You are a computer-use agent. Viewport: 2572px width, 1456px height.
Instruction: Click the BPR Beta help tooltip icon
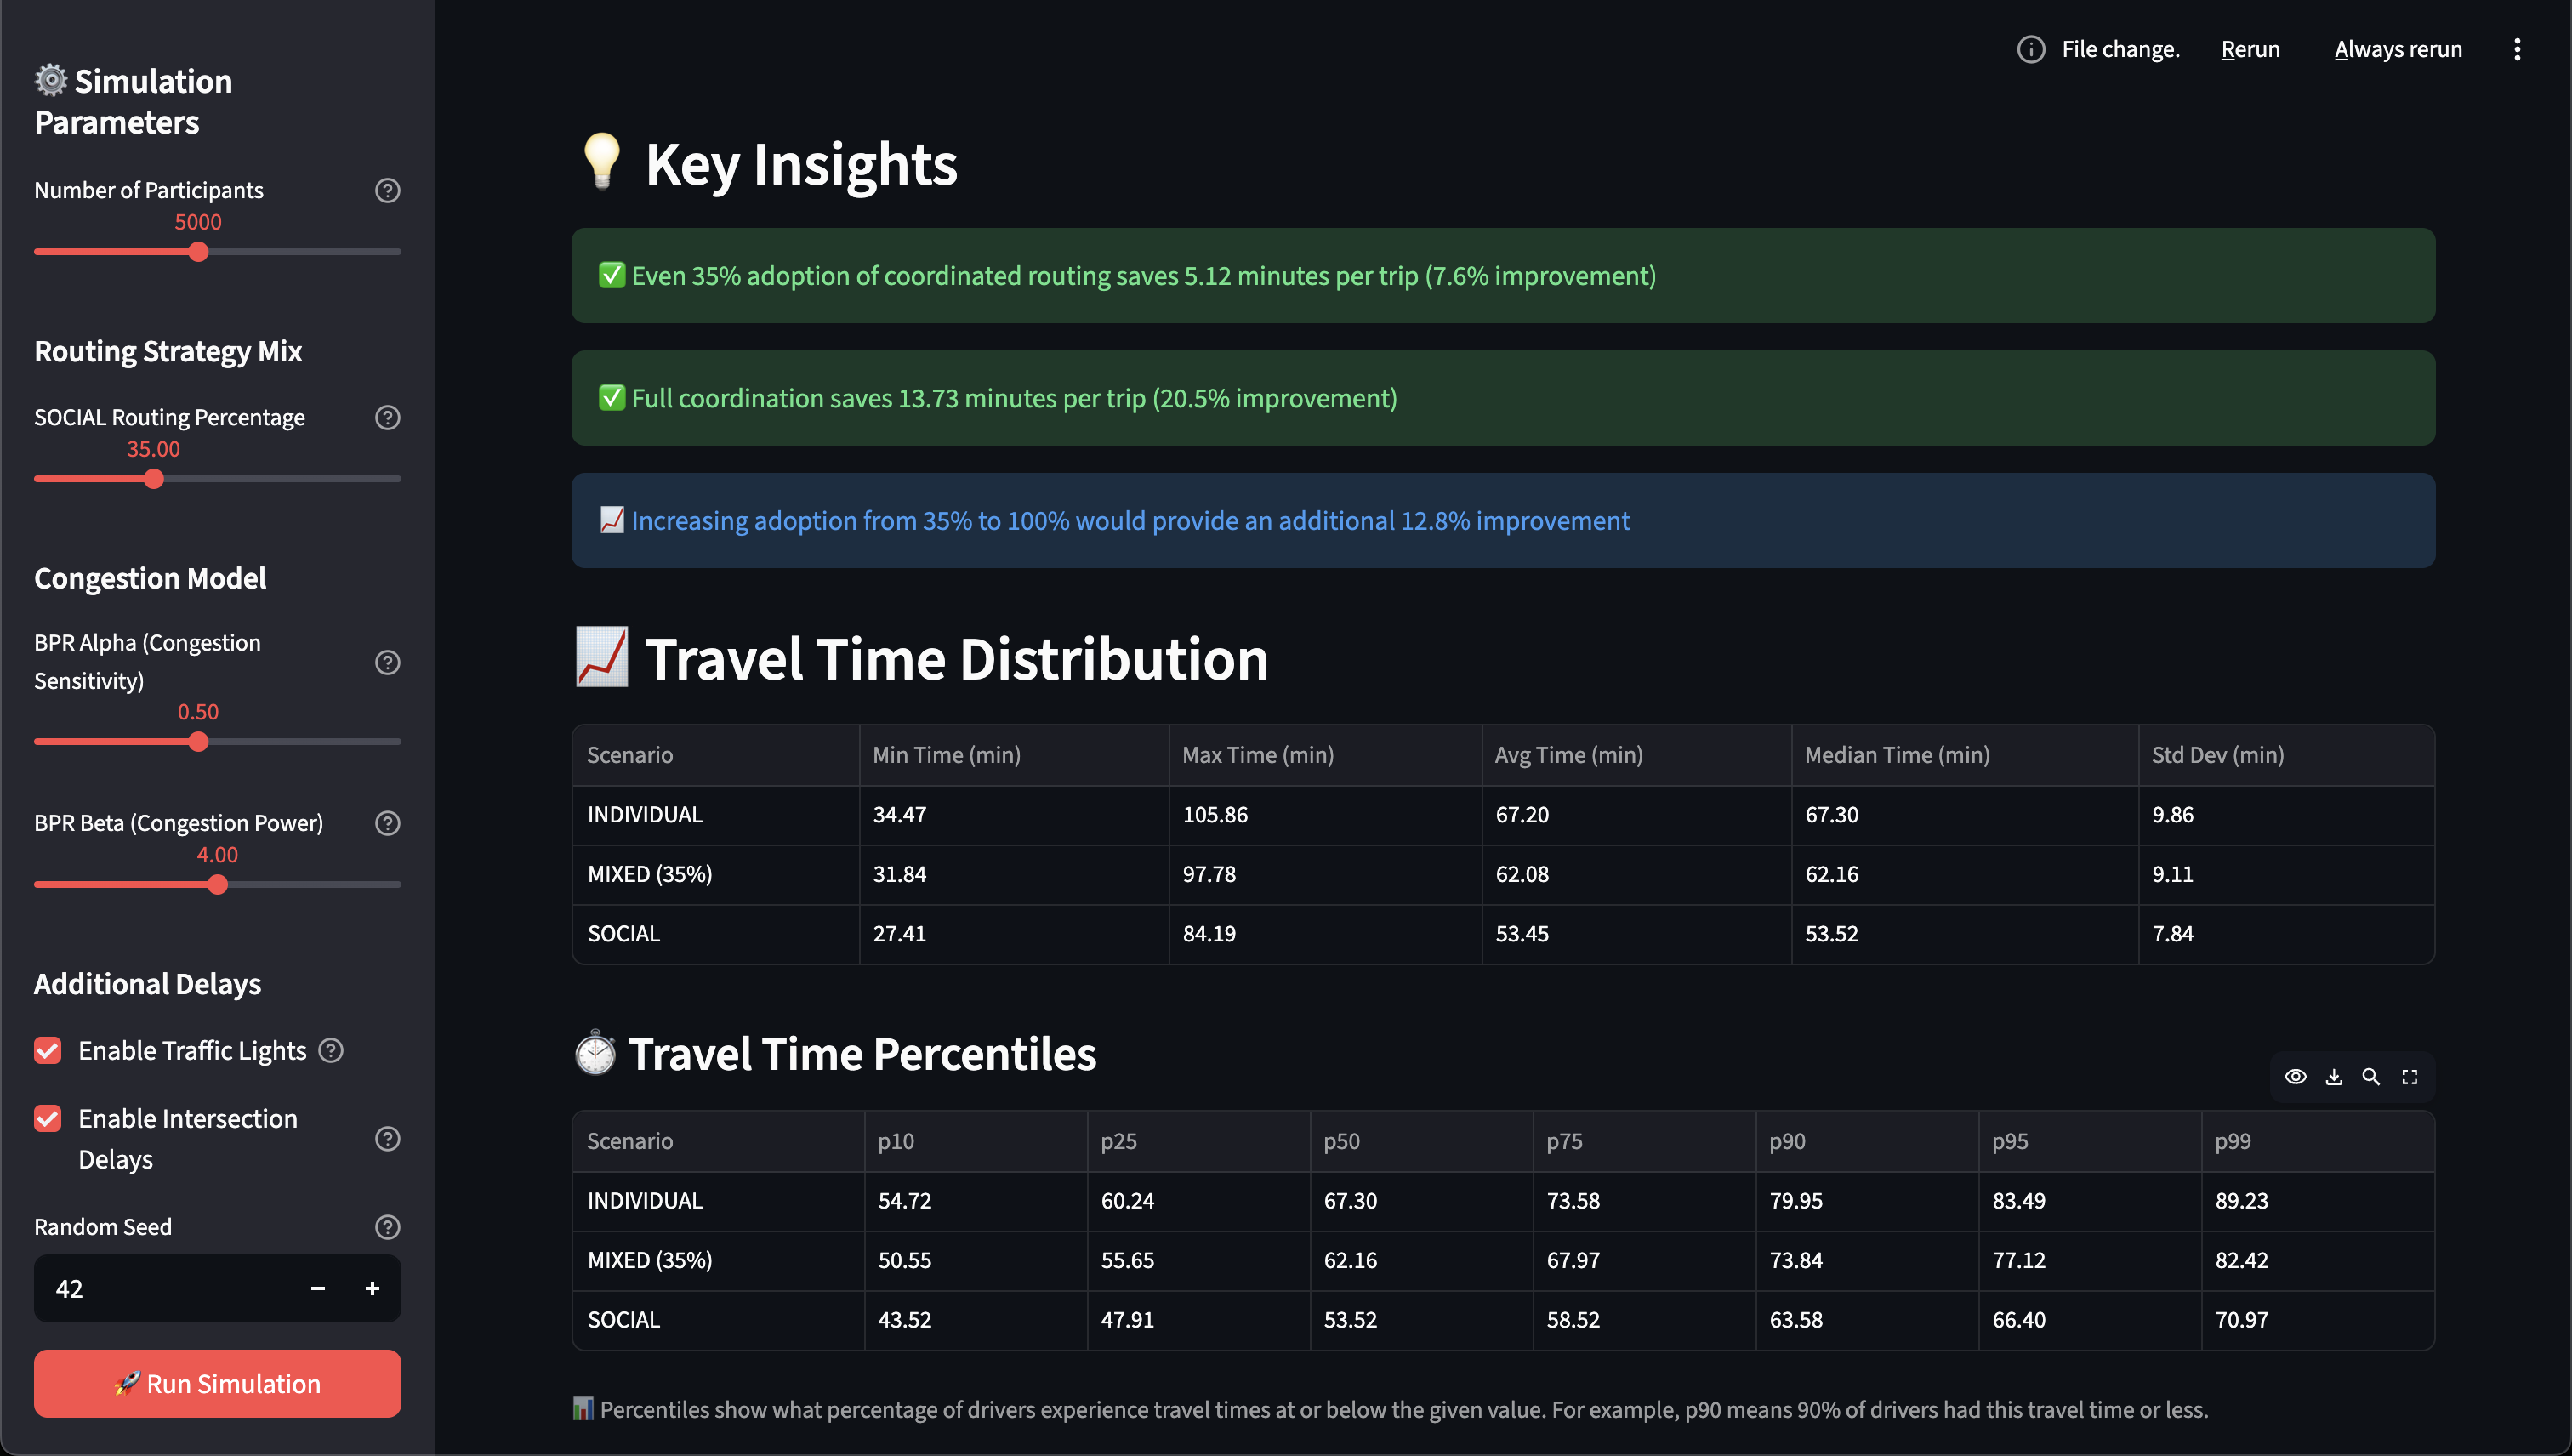(x=387, y=823)
